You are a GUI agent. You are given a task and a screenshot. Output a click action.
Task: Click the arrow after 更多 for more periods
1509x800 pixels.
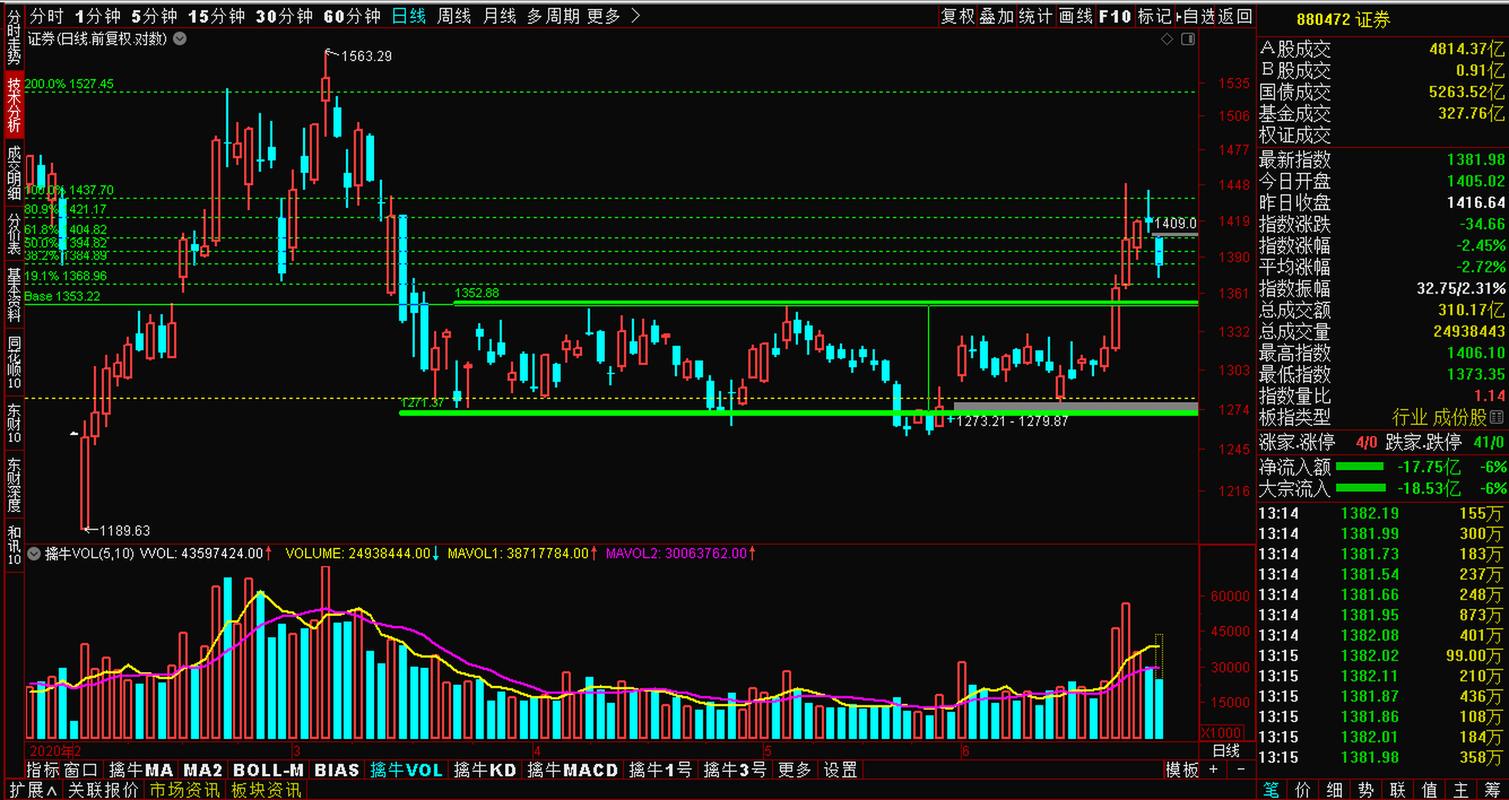click(636, 16)
